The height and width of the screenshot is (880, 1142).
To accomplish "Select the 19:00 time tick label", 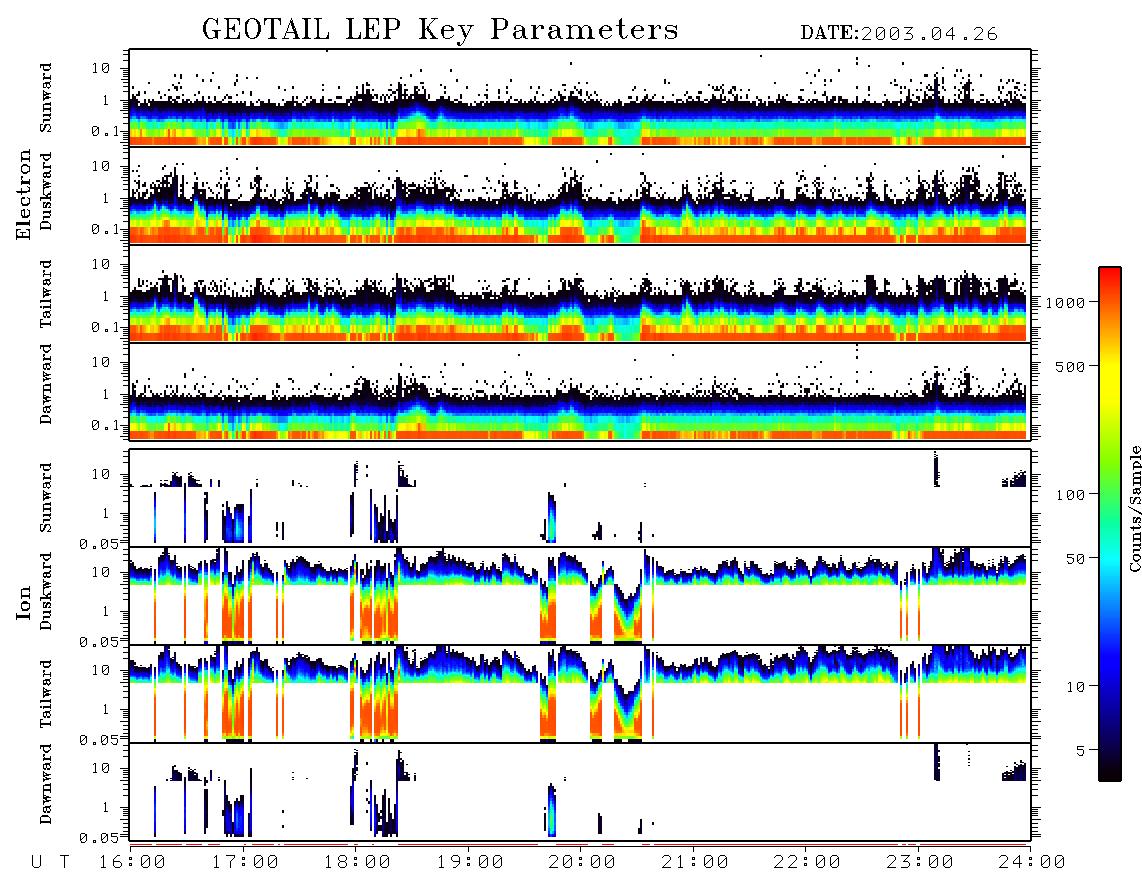I will [470, 863].
